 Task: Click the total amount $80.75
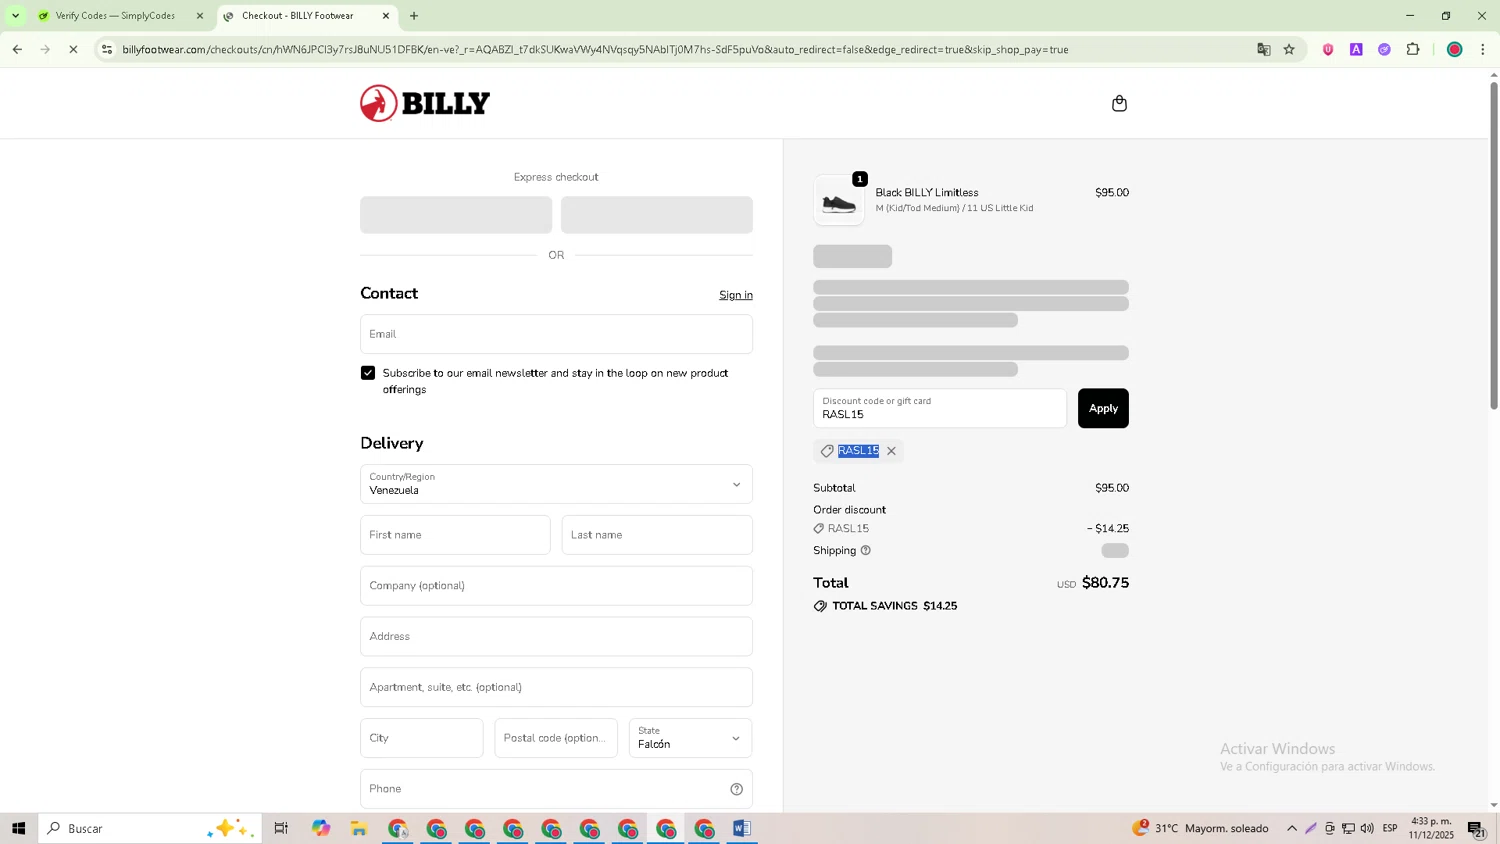point(1105,583)
